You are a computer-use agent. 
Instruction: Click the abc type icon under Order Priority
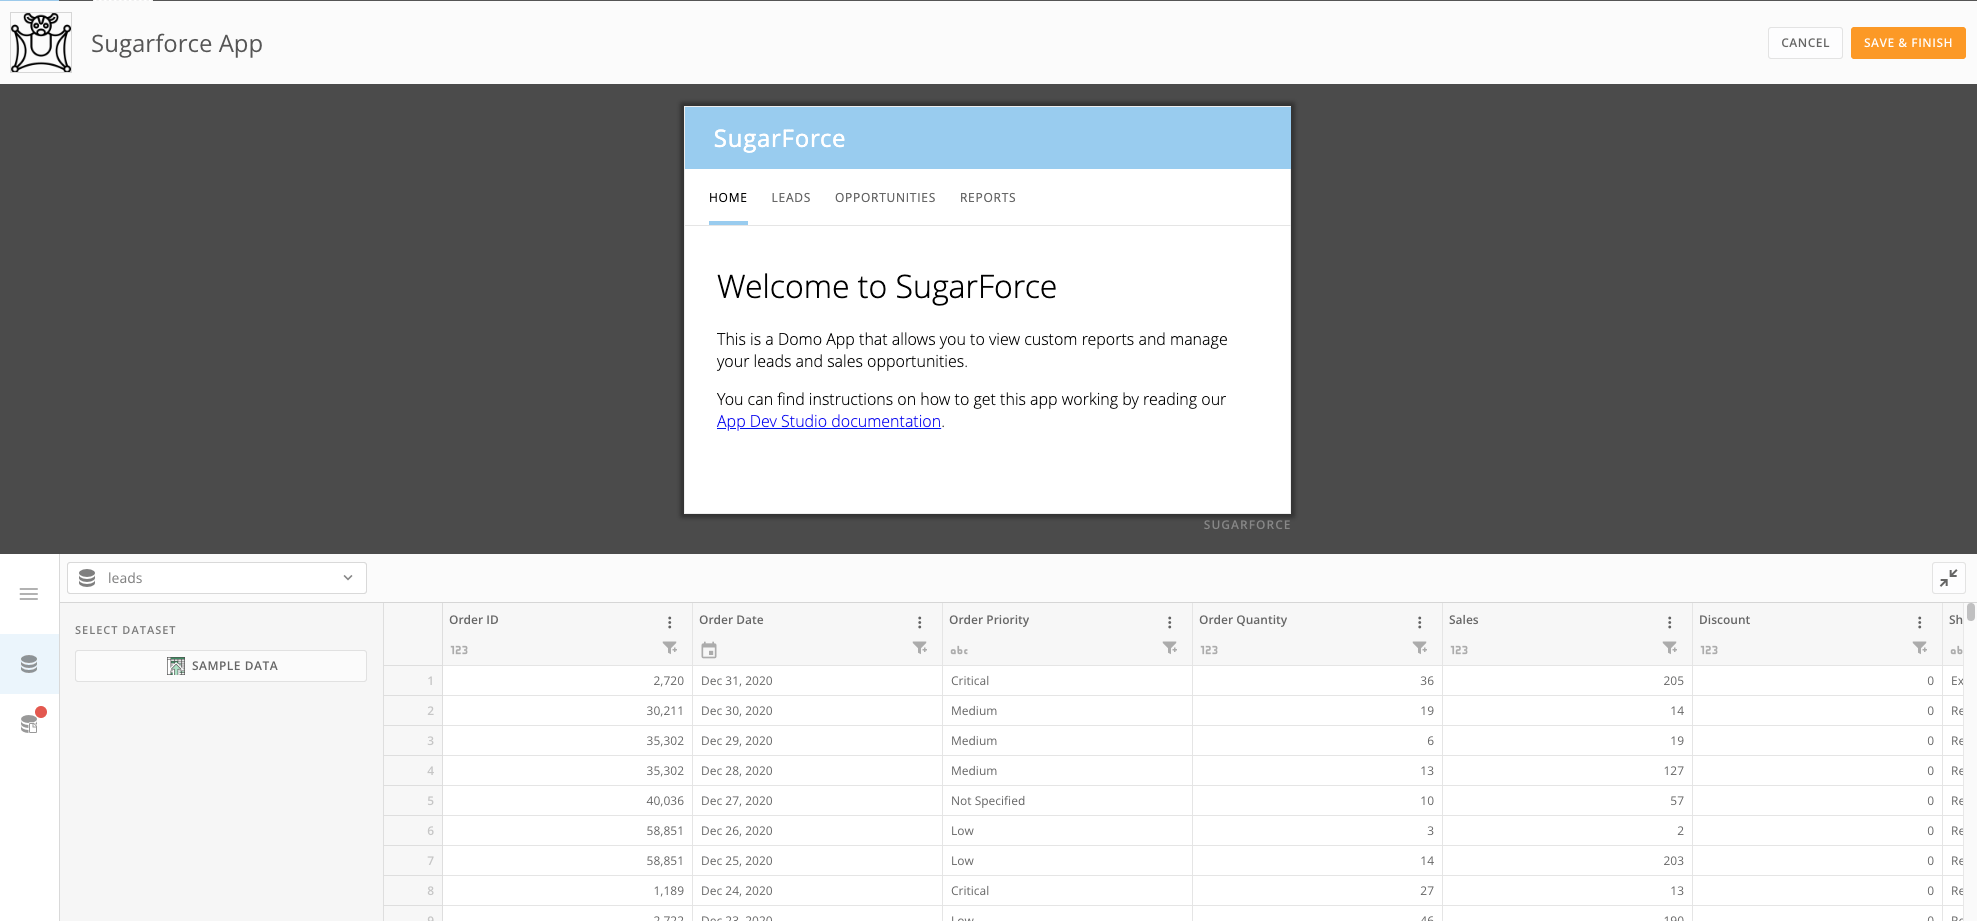tap(959, 650)
